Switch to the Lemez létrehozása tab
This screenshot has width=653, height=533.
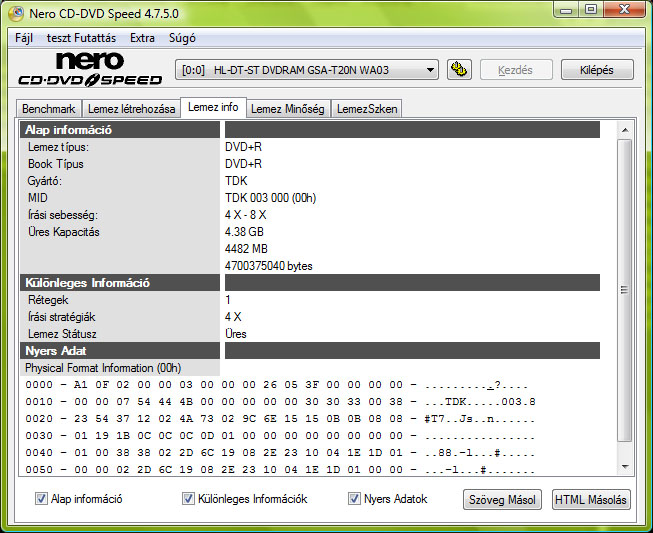pos(131,109)
